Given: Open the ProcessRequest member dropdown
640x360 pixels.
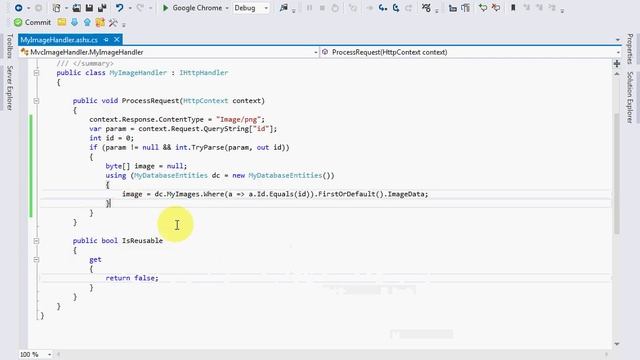Looking at the screenshot, I should (618, 52).
